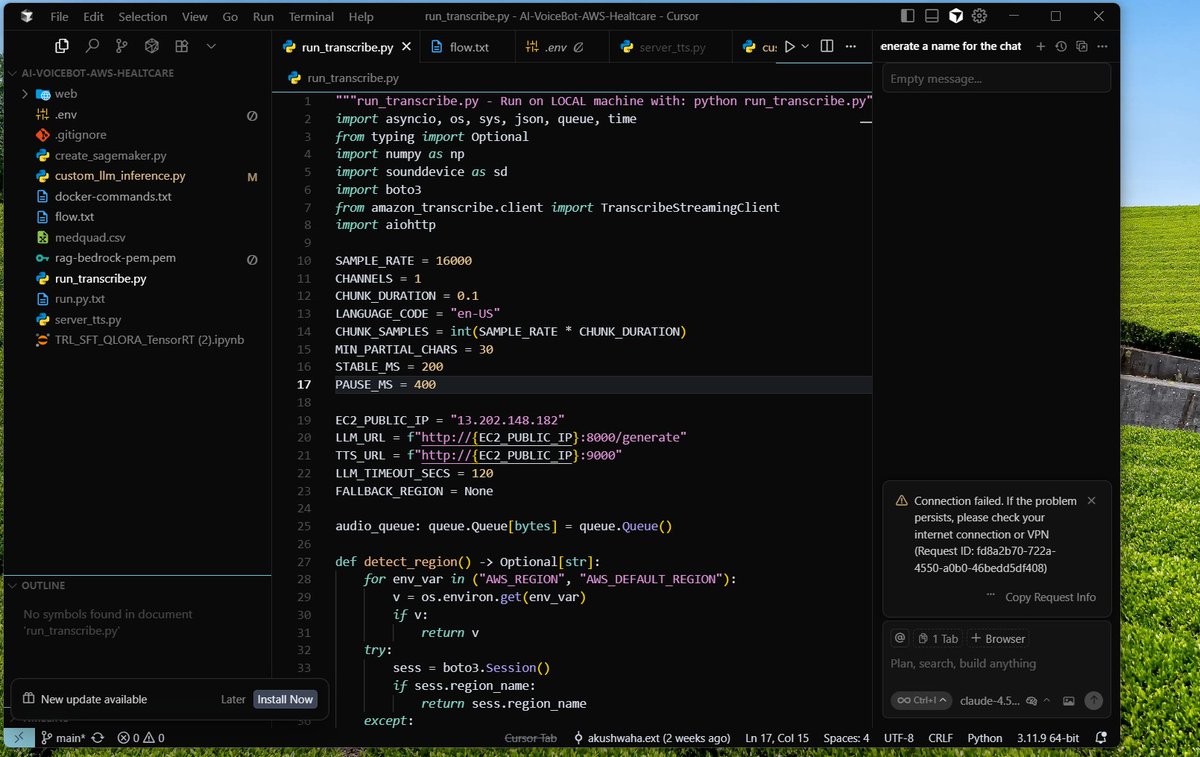Run the Python file play button

pyautogui.click(x=790, y=46)
